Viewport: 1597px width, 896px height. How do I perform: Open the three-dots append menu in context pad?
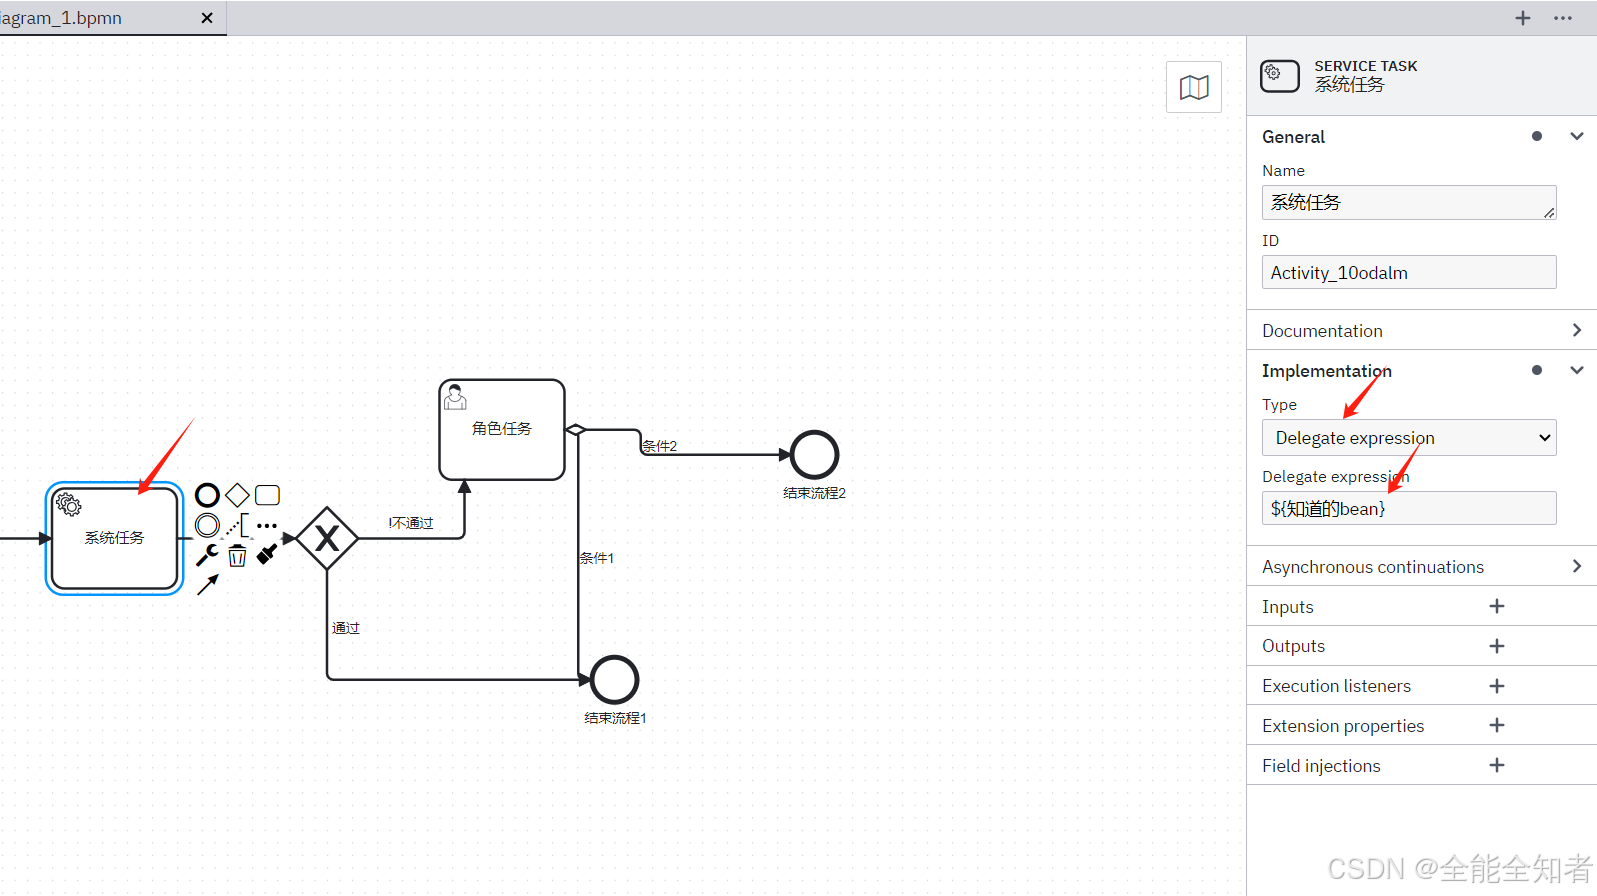[x=267, y=525]
